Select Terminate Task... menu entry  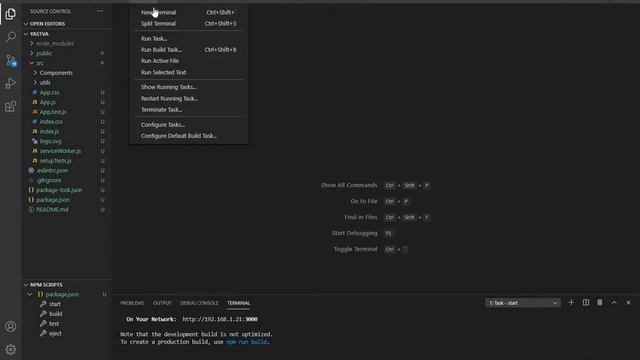pos(188,109)
